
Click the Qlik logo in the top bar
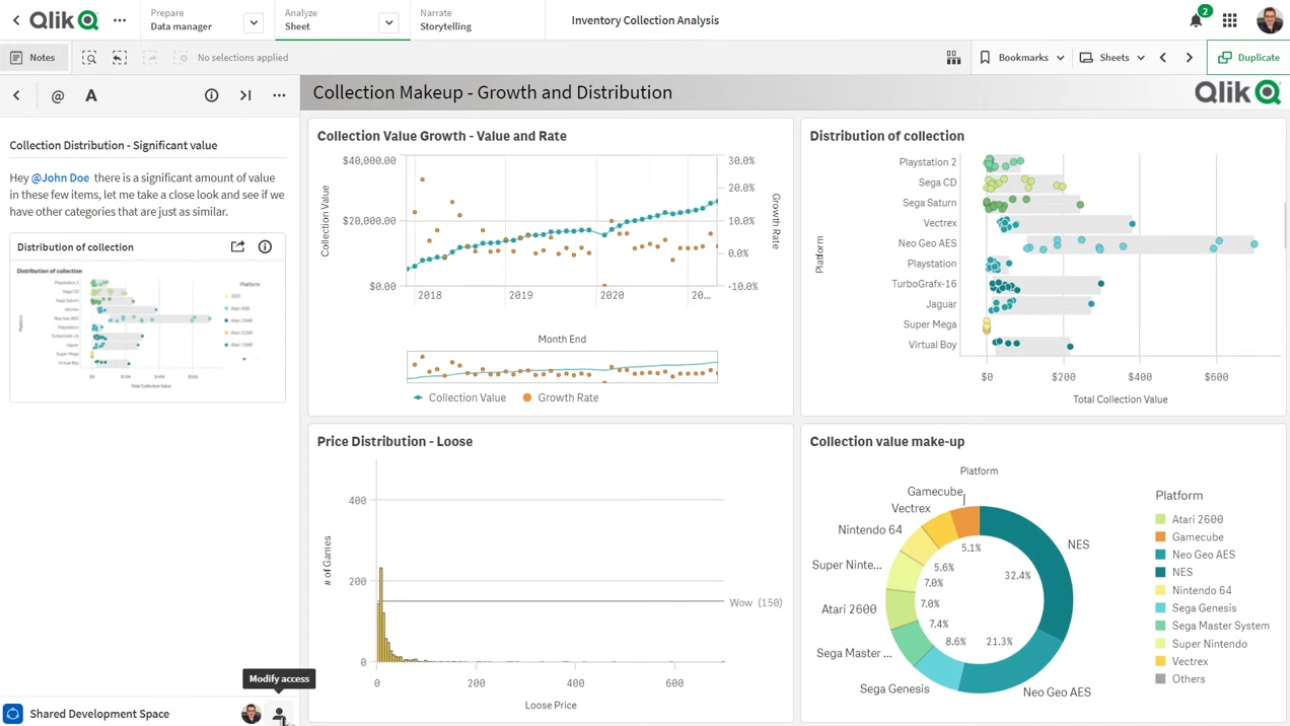64,20
